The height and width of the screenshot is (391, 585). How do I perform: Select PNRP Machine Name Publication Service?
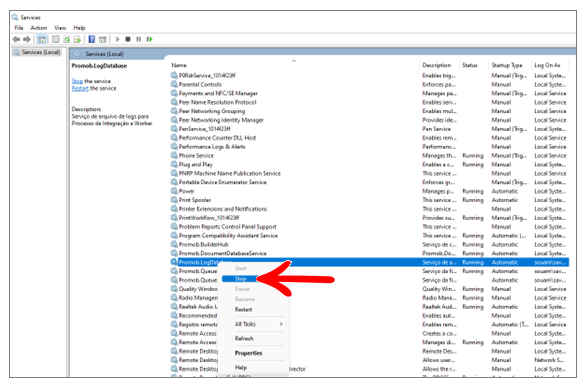pos(229,173)
